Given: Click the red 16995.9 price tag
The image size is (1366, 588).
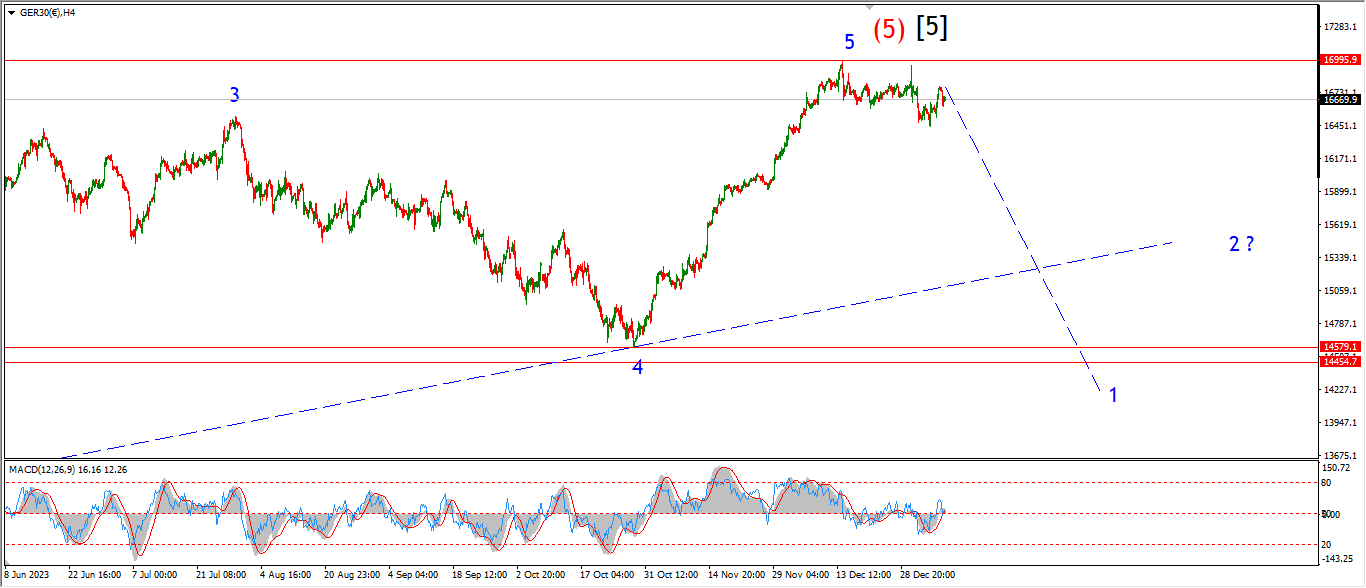Looking at the screenshot, I should 1340,60.
